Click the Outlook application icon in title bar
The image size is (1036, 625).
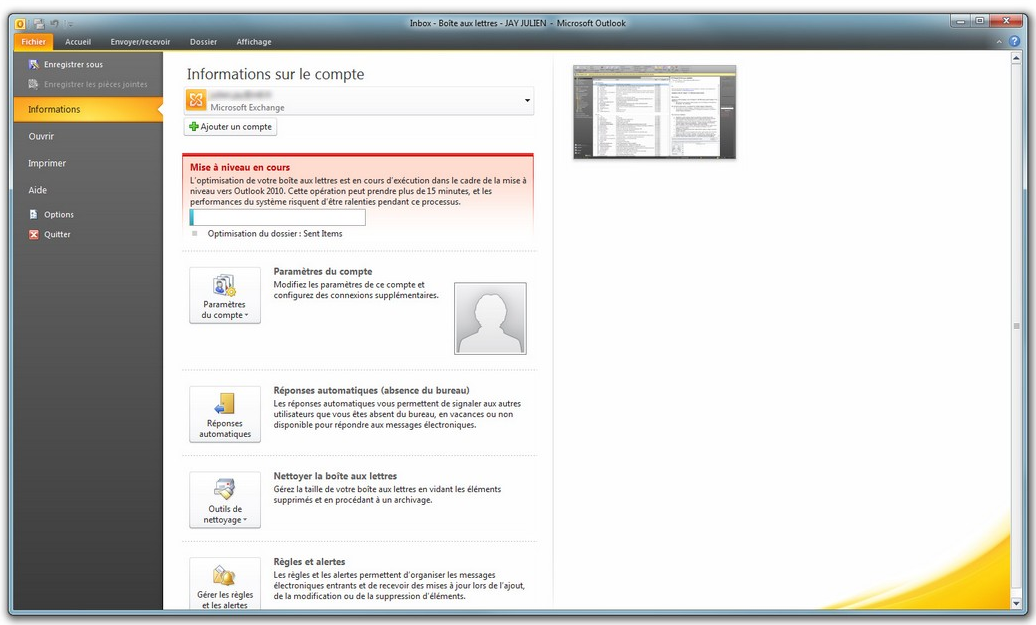(20, 24)
